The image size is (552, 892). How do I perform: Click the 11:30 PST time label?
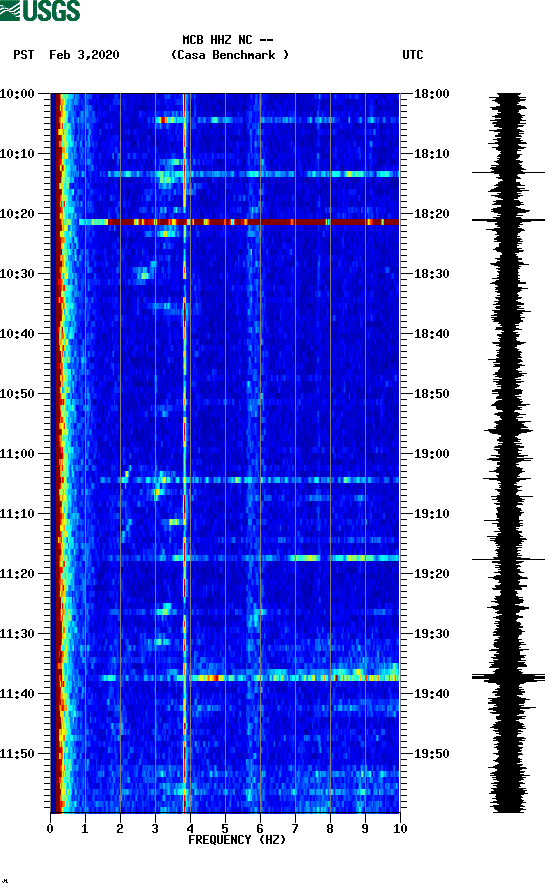[18, 634]
